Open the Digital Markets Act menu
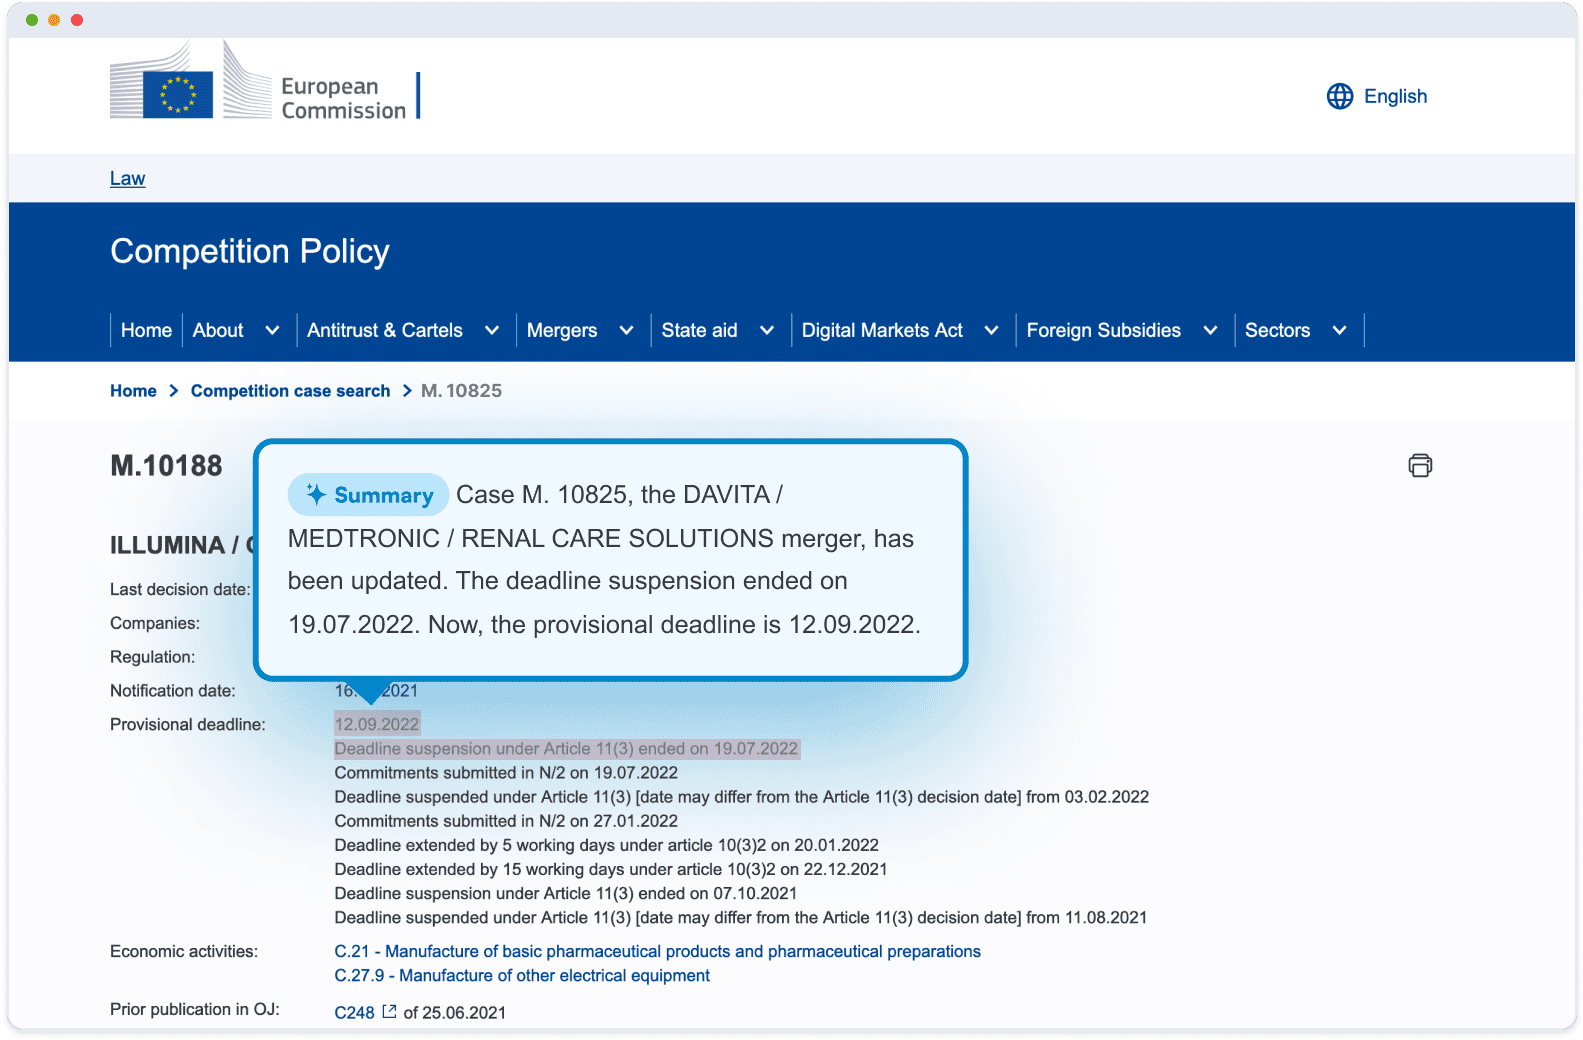 click(882, 331)
